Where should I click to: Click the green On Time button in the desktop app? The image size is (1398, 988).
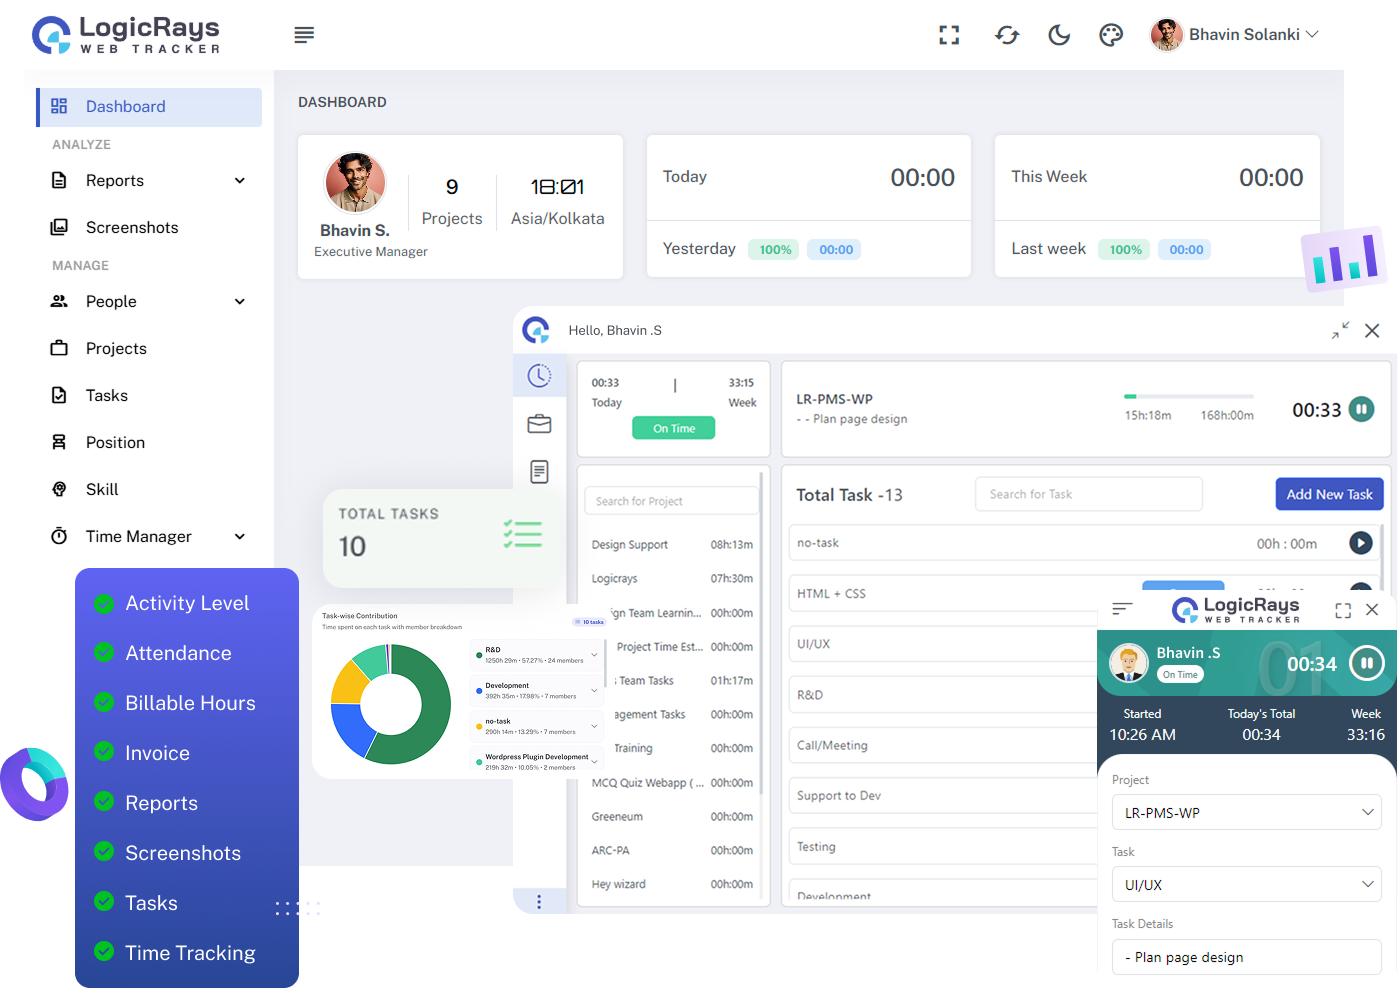674,428
